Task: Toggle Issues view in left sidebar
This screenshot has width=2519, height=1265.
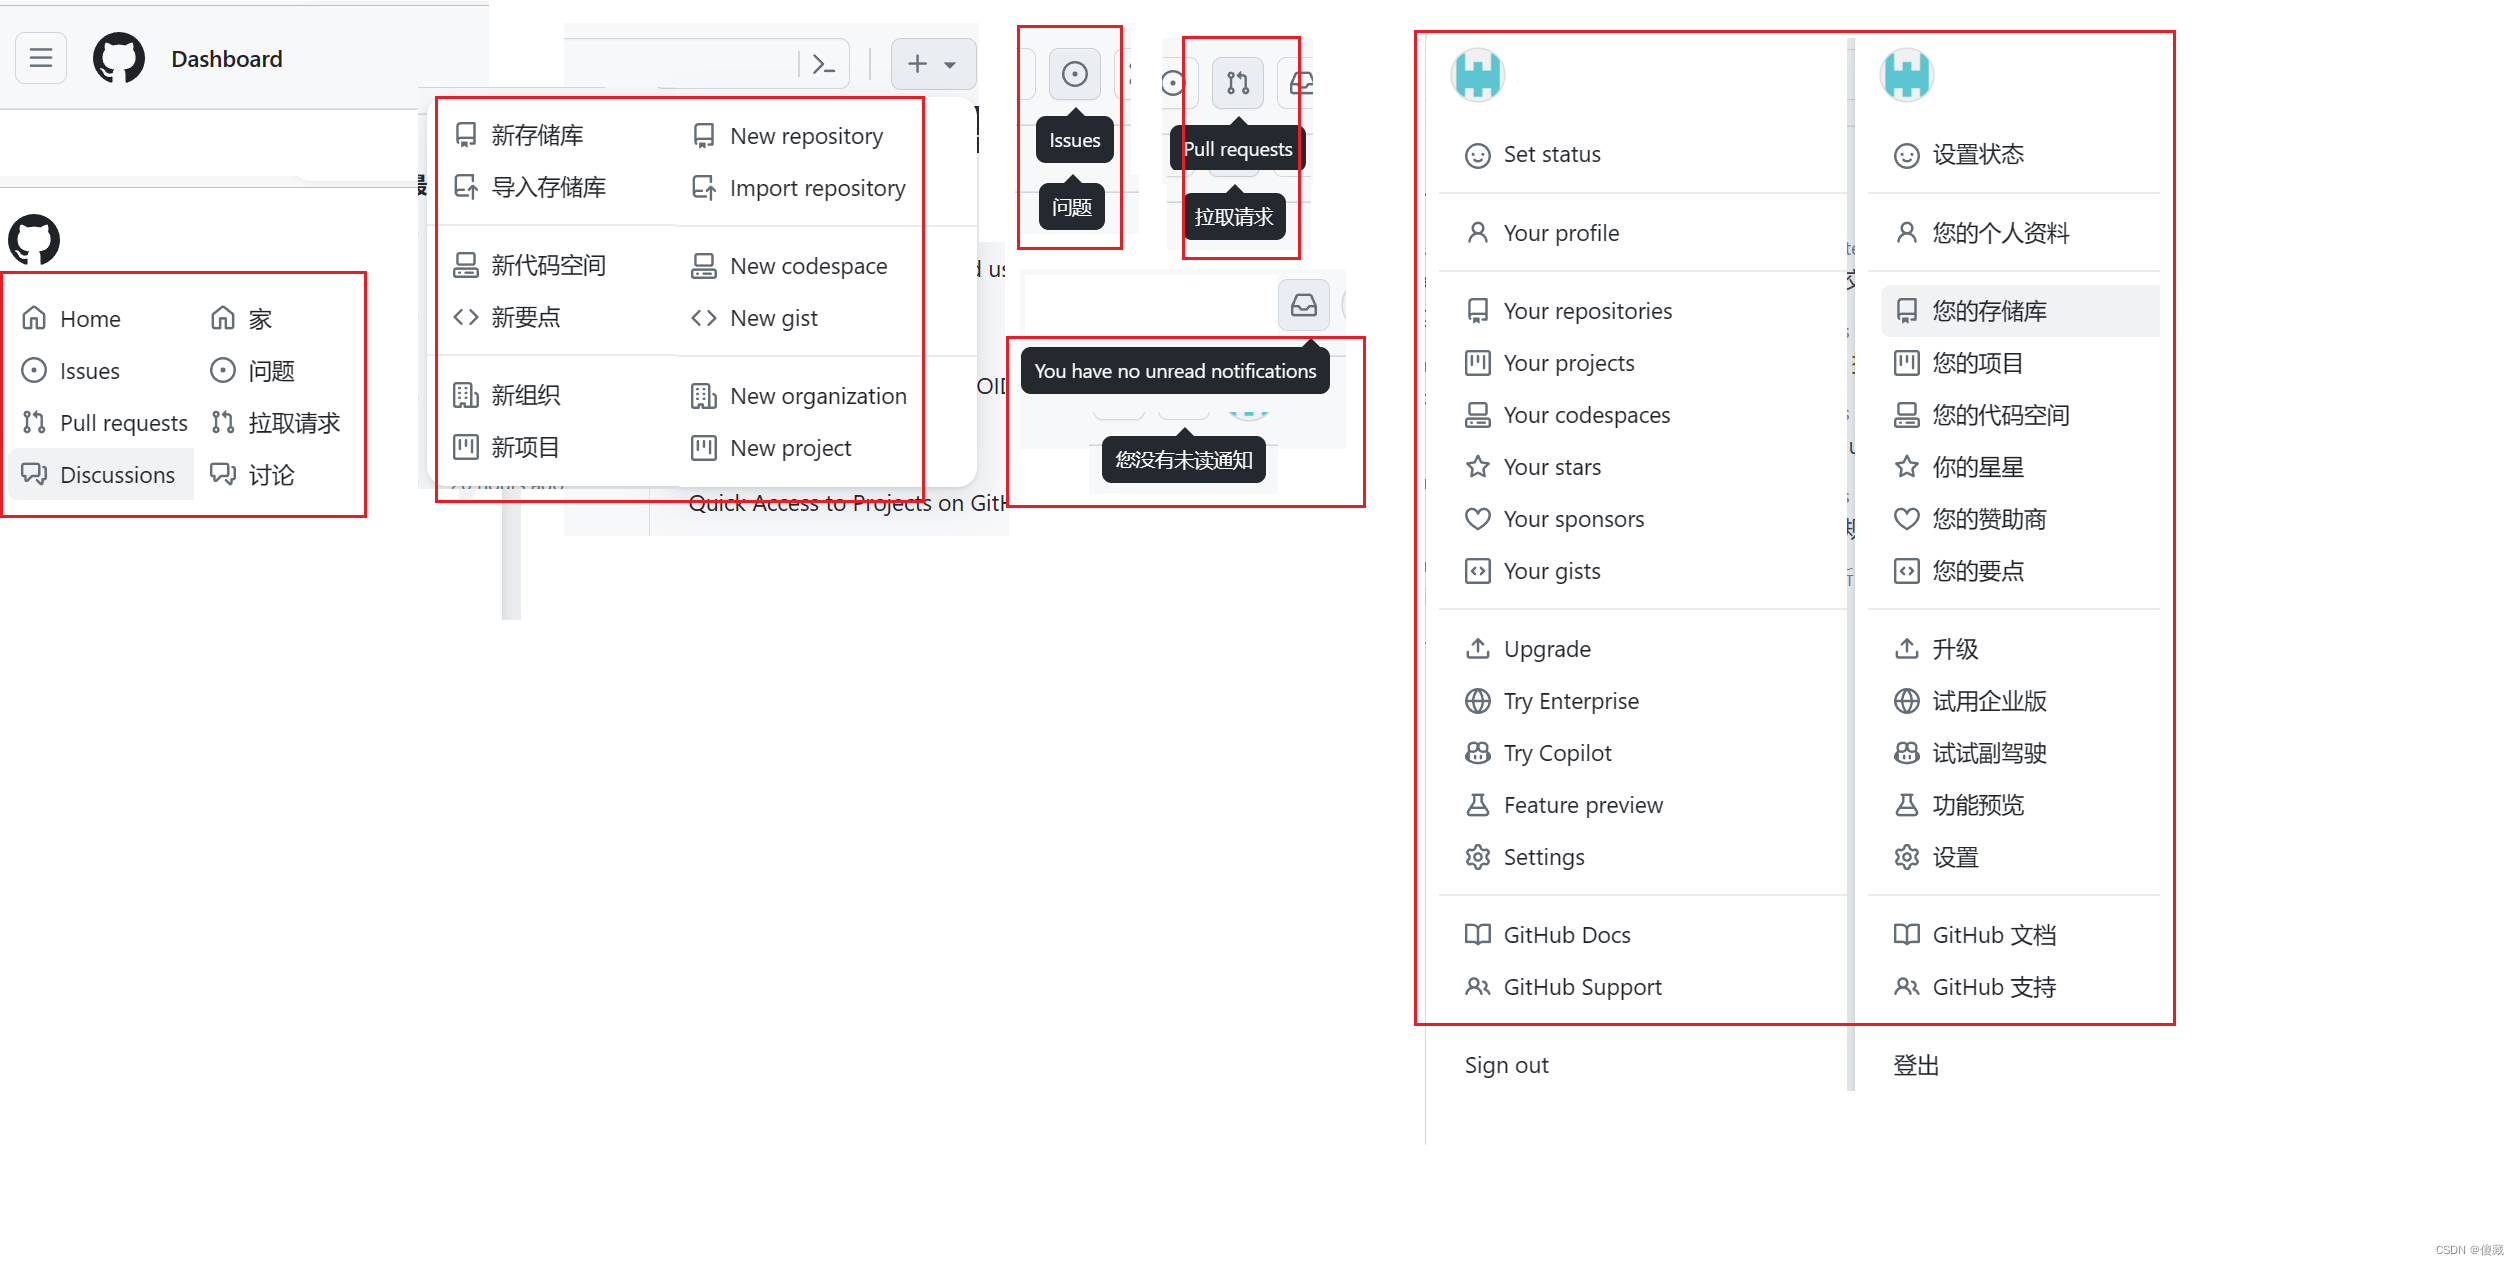Action: click(90, 369)
